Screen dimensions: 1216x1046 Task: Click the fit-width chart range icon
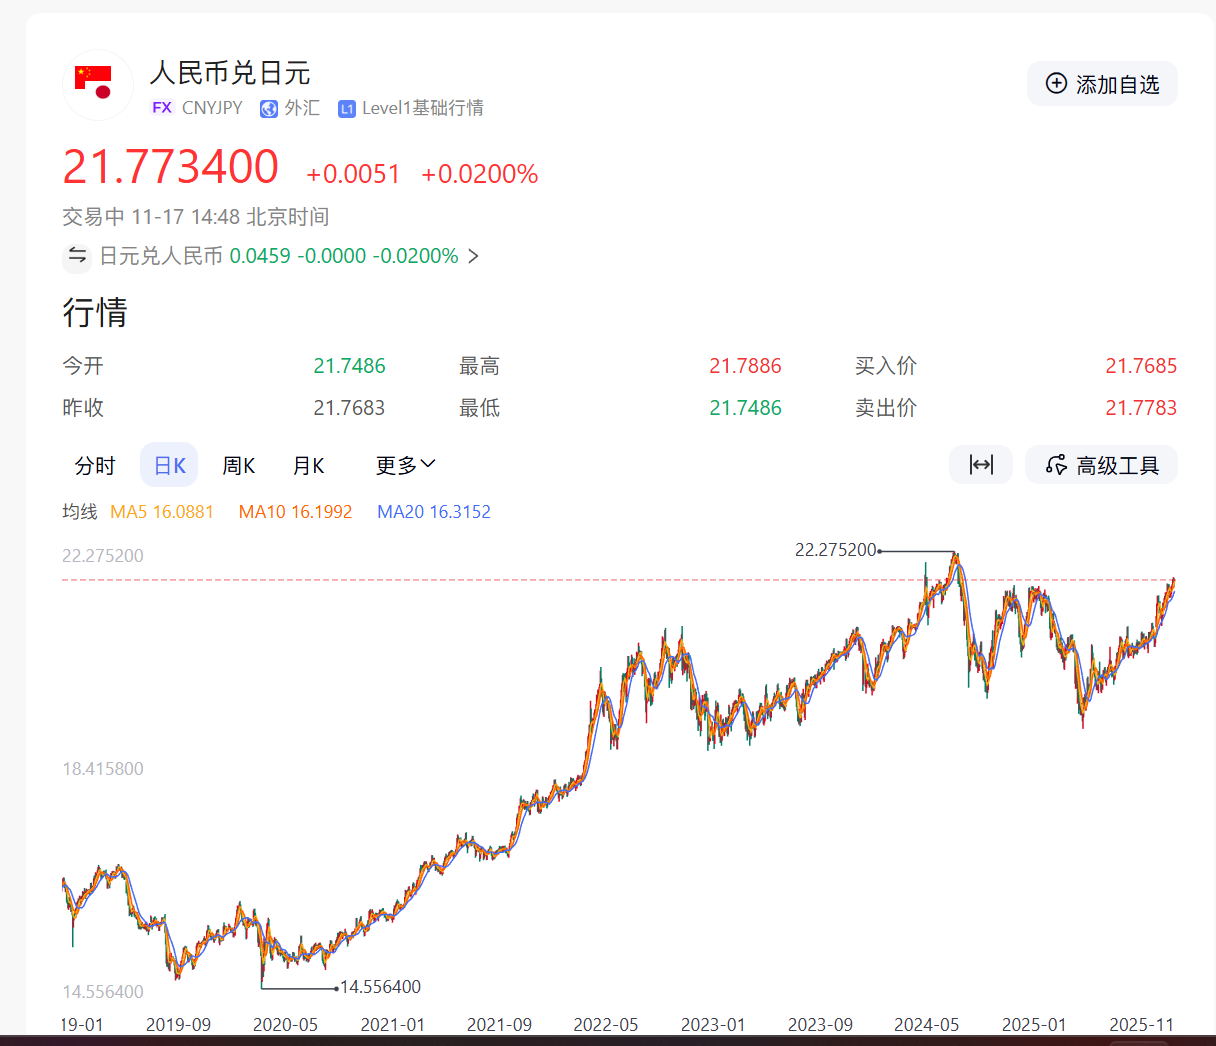point(980,465)
